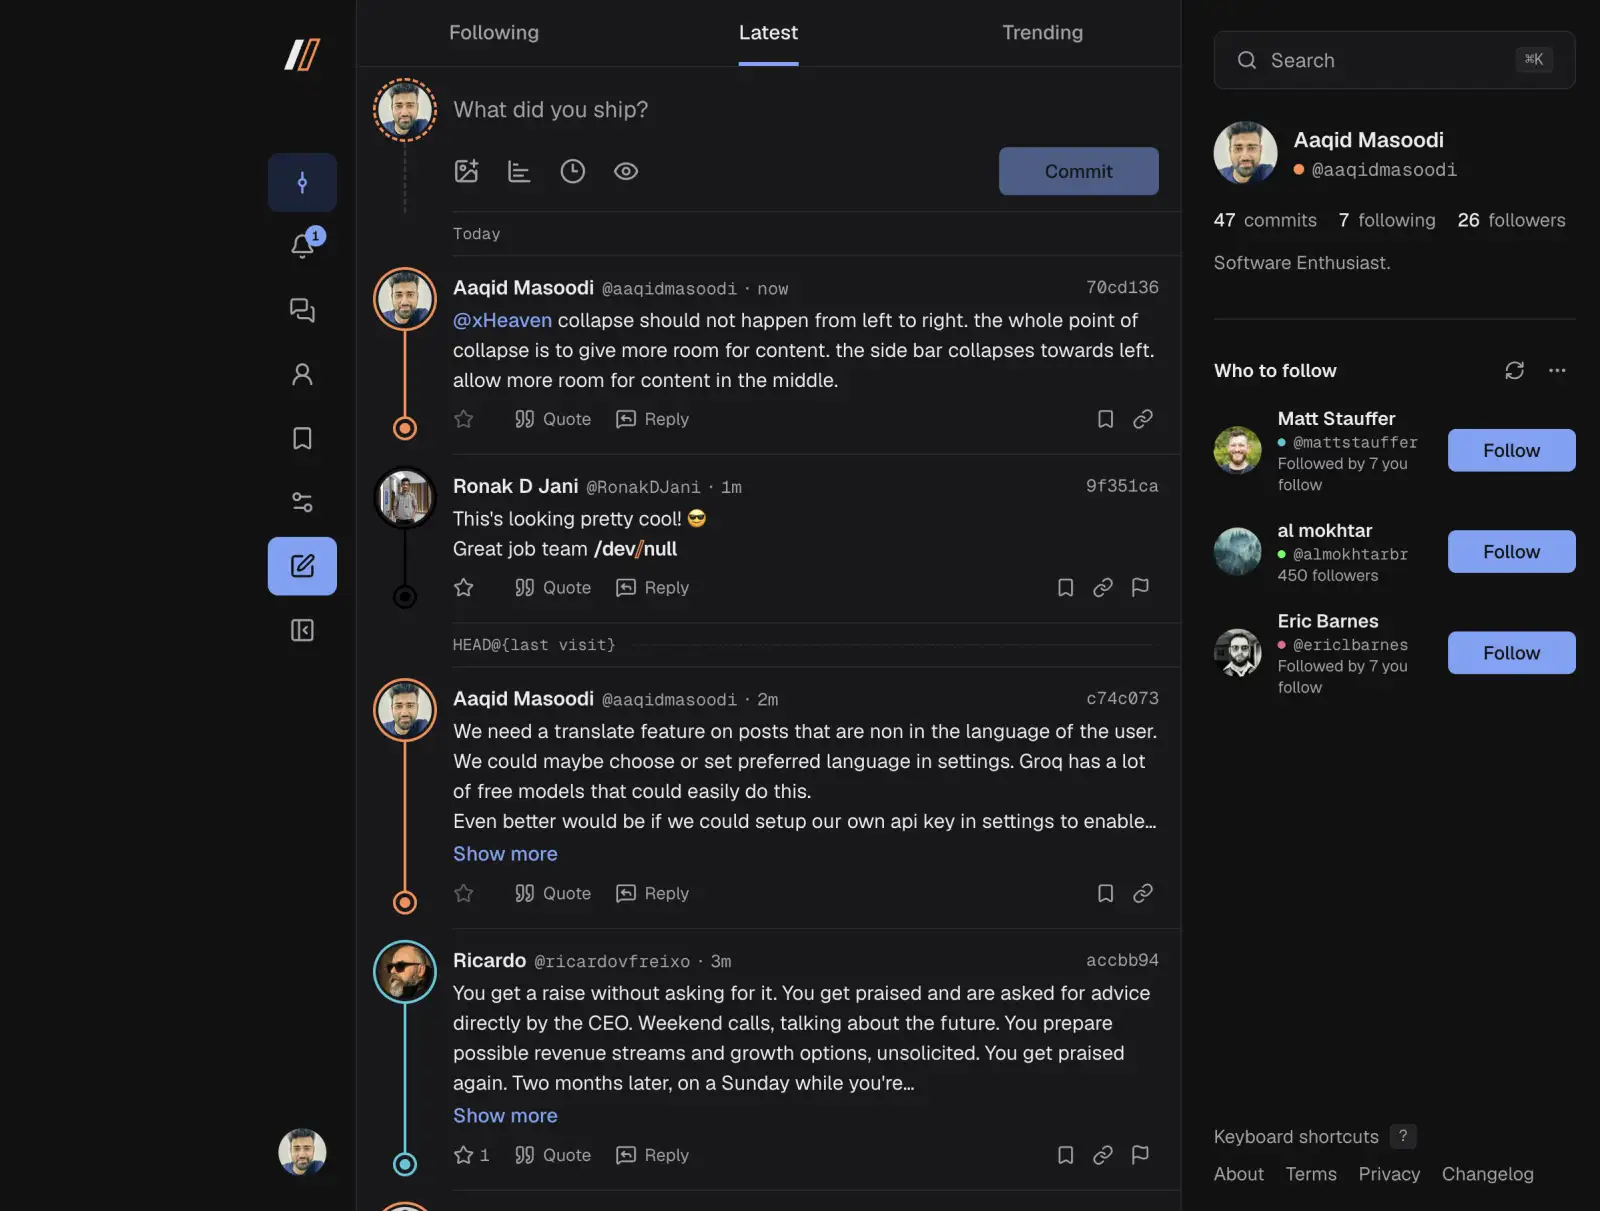
Task: Open the Changelog link
Action: [1487, 1174]
